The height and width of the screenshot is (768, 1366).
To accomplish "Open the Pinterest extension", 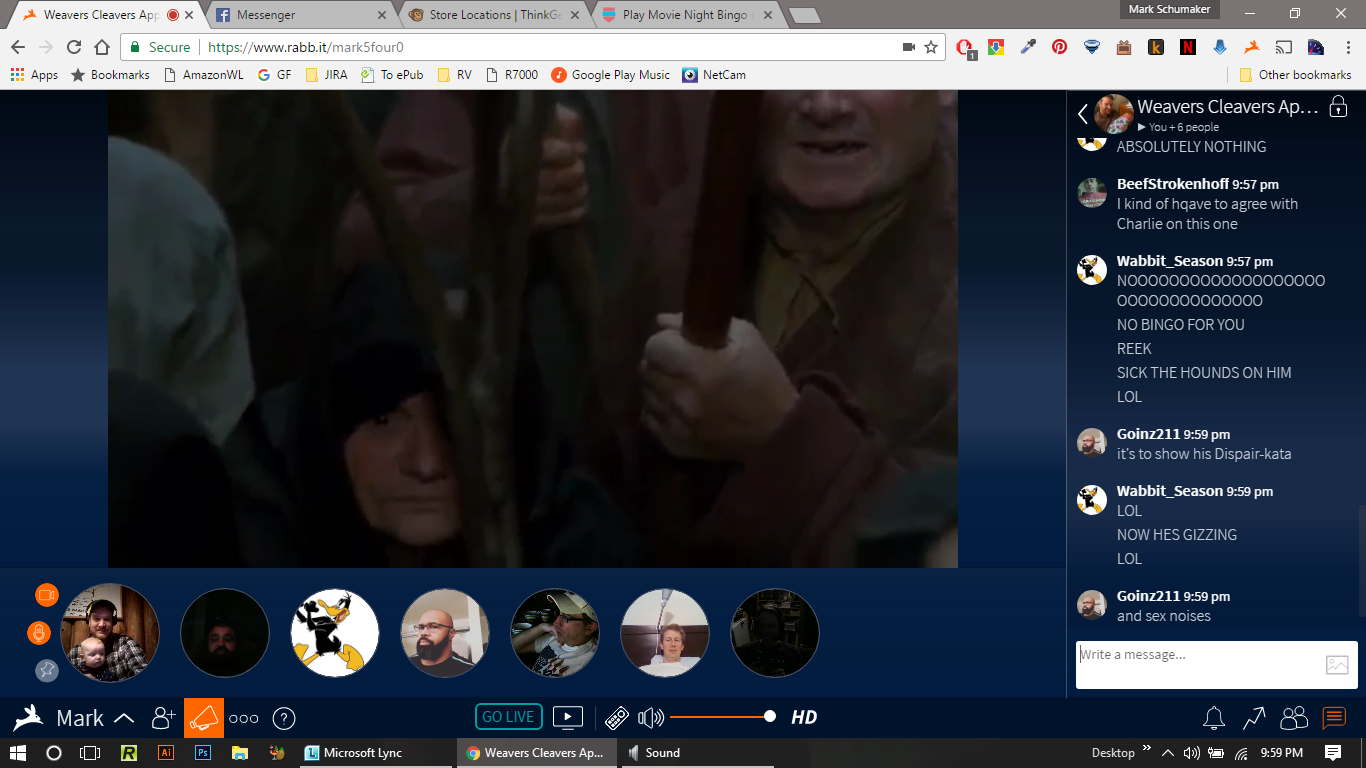I will pos(1059,47).
